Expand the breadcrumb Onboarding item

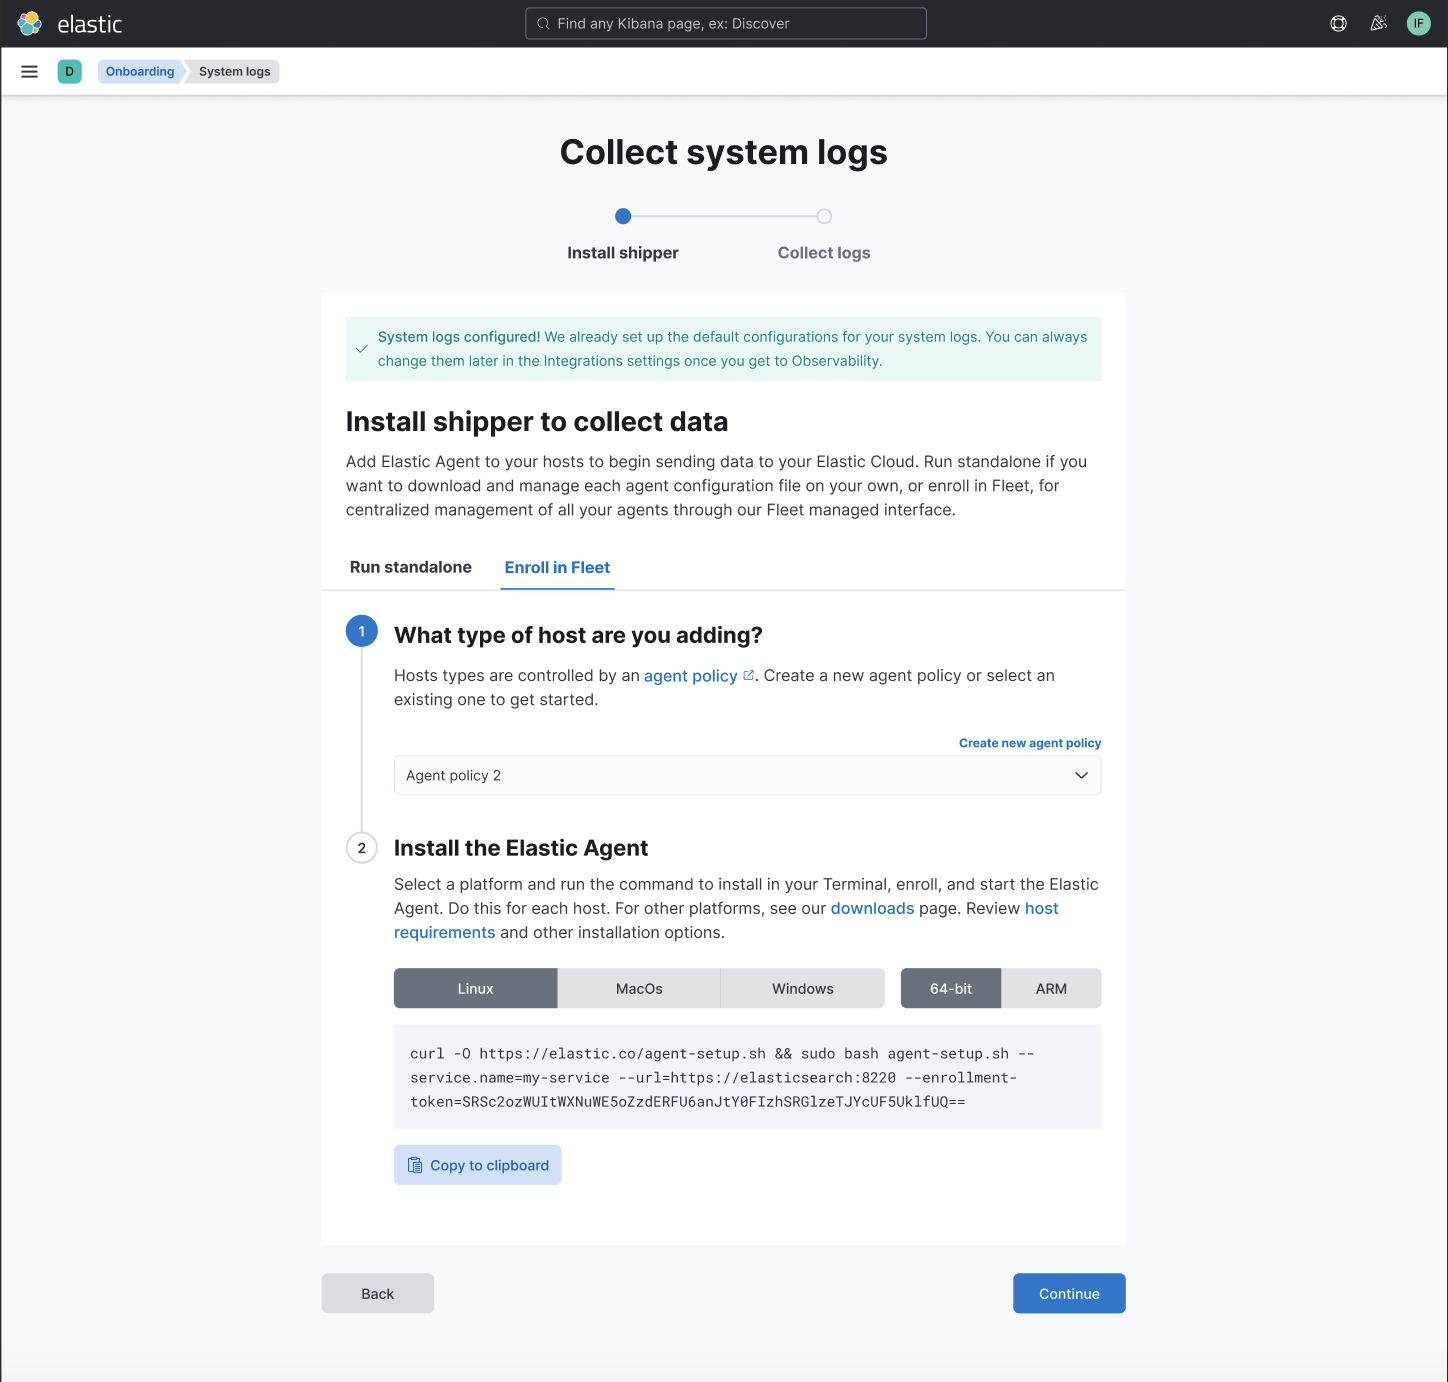[x=139, y=71]
